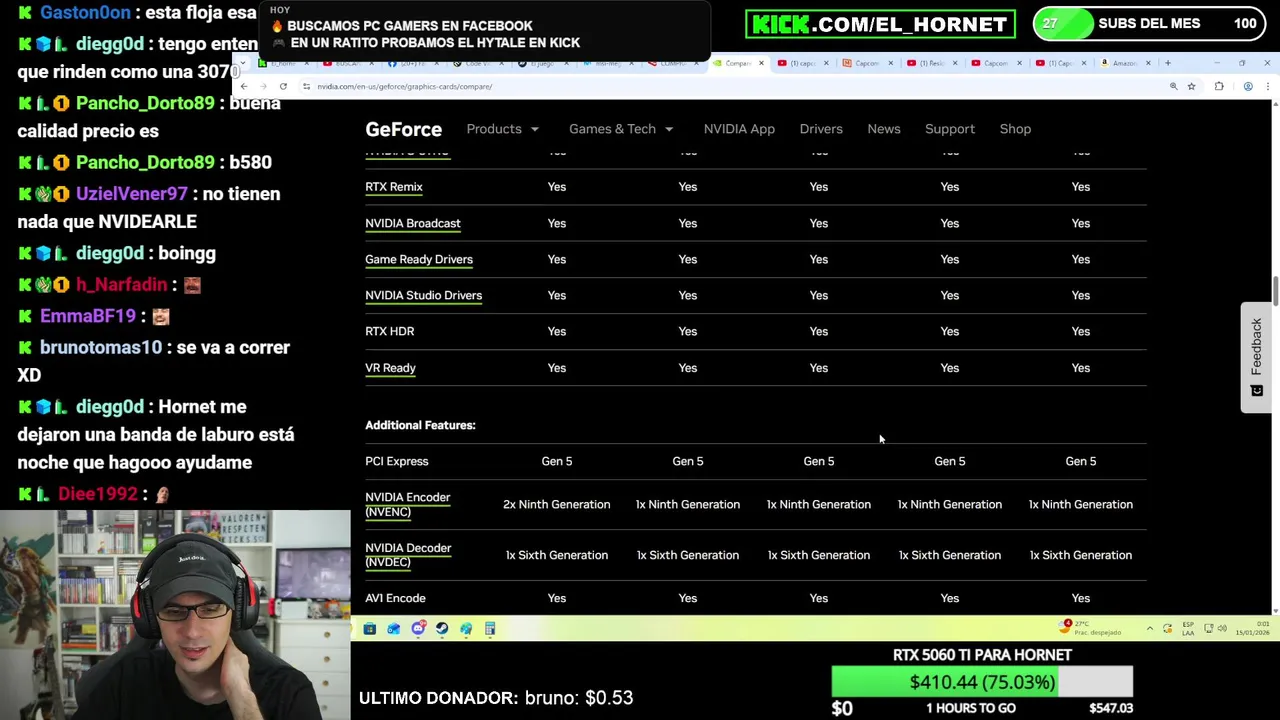Follow the NVIDIA Studio Drivers link
This screenshot has width=1280, height=720.
coord(424,295)
